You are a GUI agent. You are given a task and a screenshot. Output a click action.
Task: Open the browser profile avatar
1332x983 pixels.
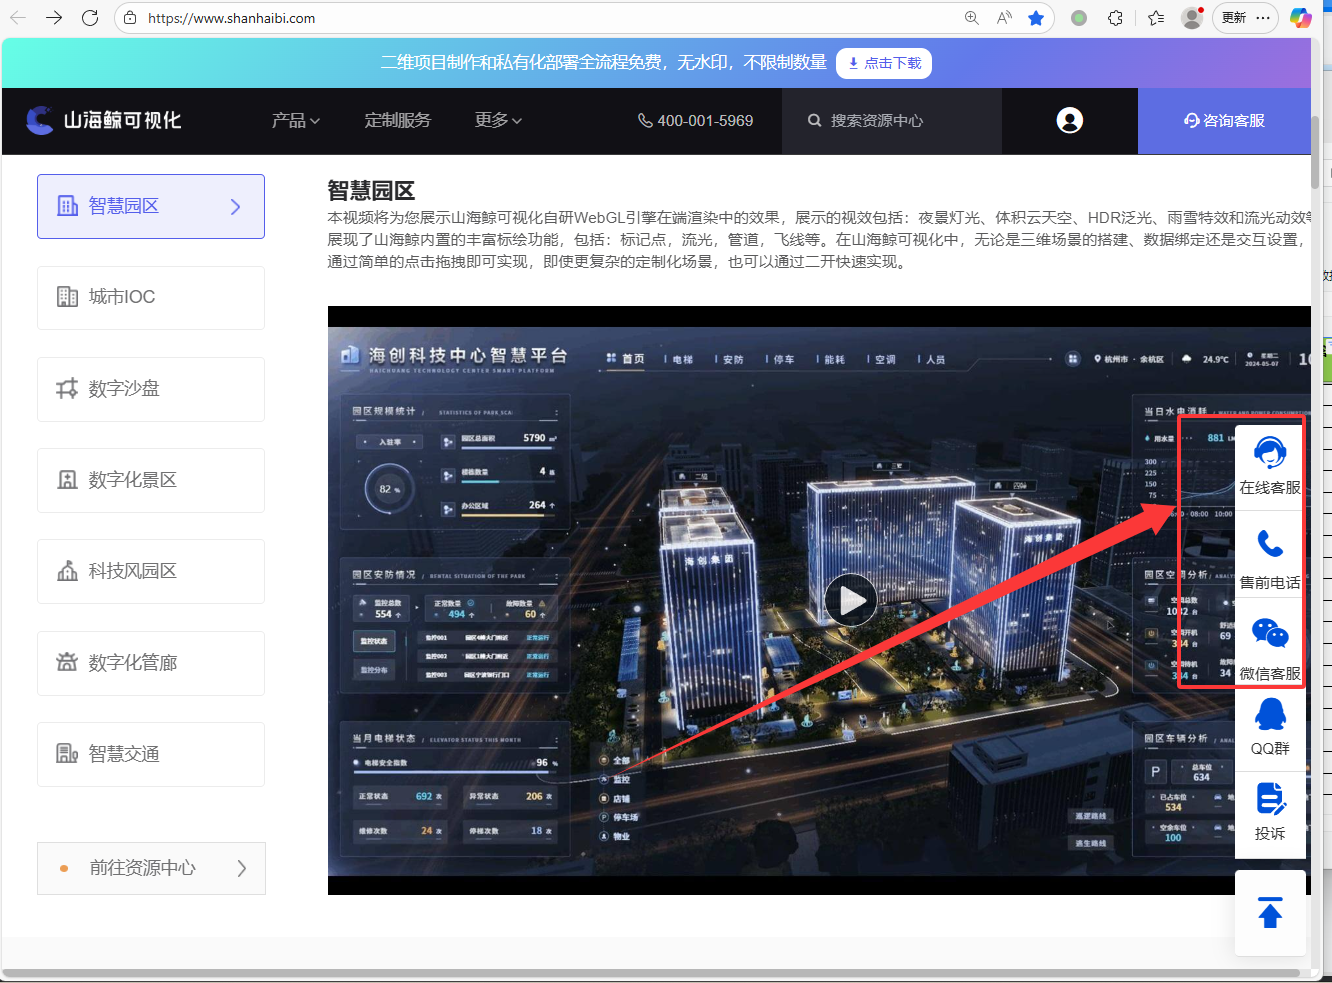1192,18
